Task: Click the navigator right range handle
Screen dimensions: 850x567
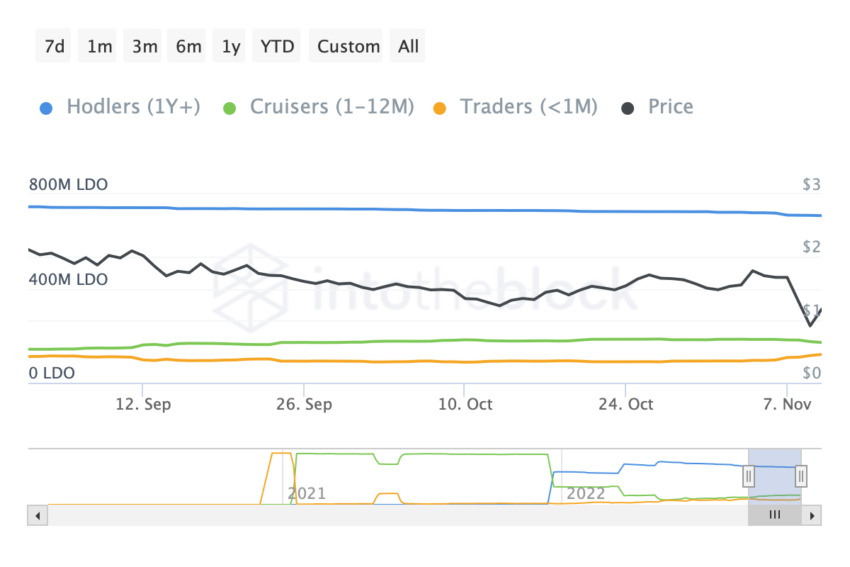Action: click(801, 476)
